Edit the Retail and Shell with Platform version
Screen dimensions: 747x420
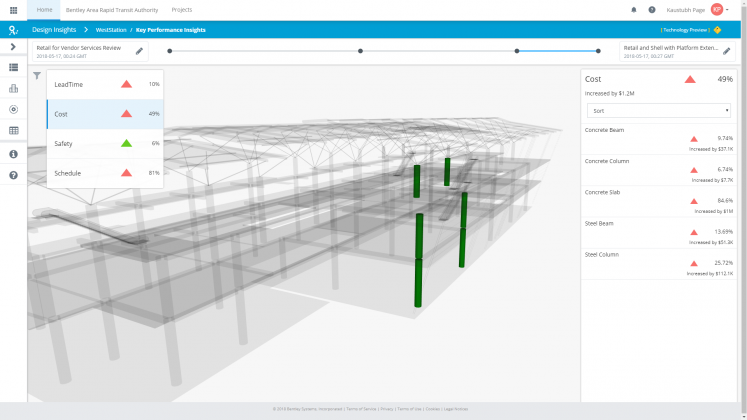tap(727, 51)
